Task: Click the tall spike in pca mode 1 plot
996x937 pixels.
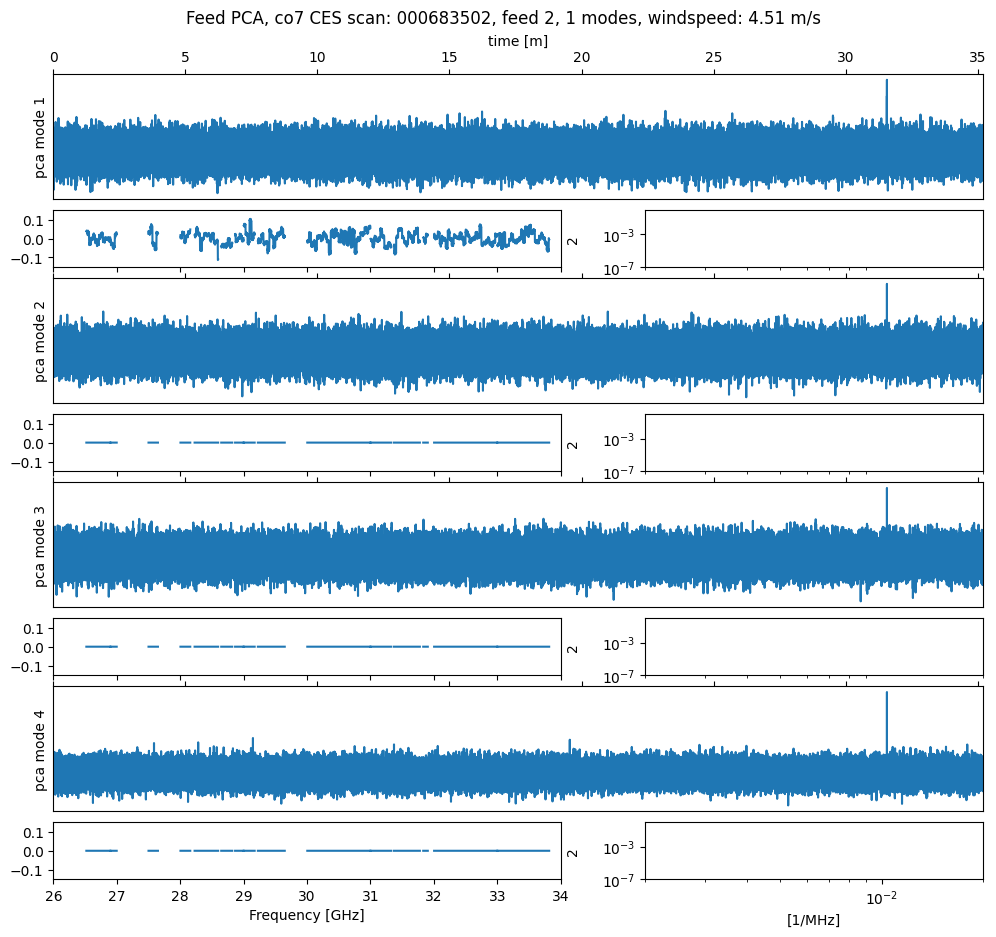Action: click(x=886, y=95)
